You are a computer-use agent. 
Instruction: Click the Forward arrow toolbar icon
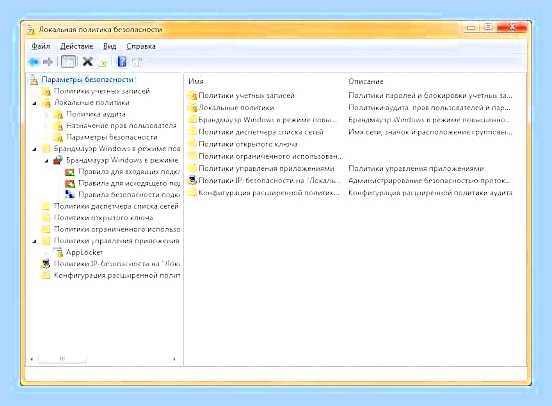48,62
